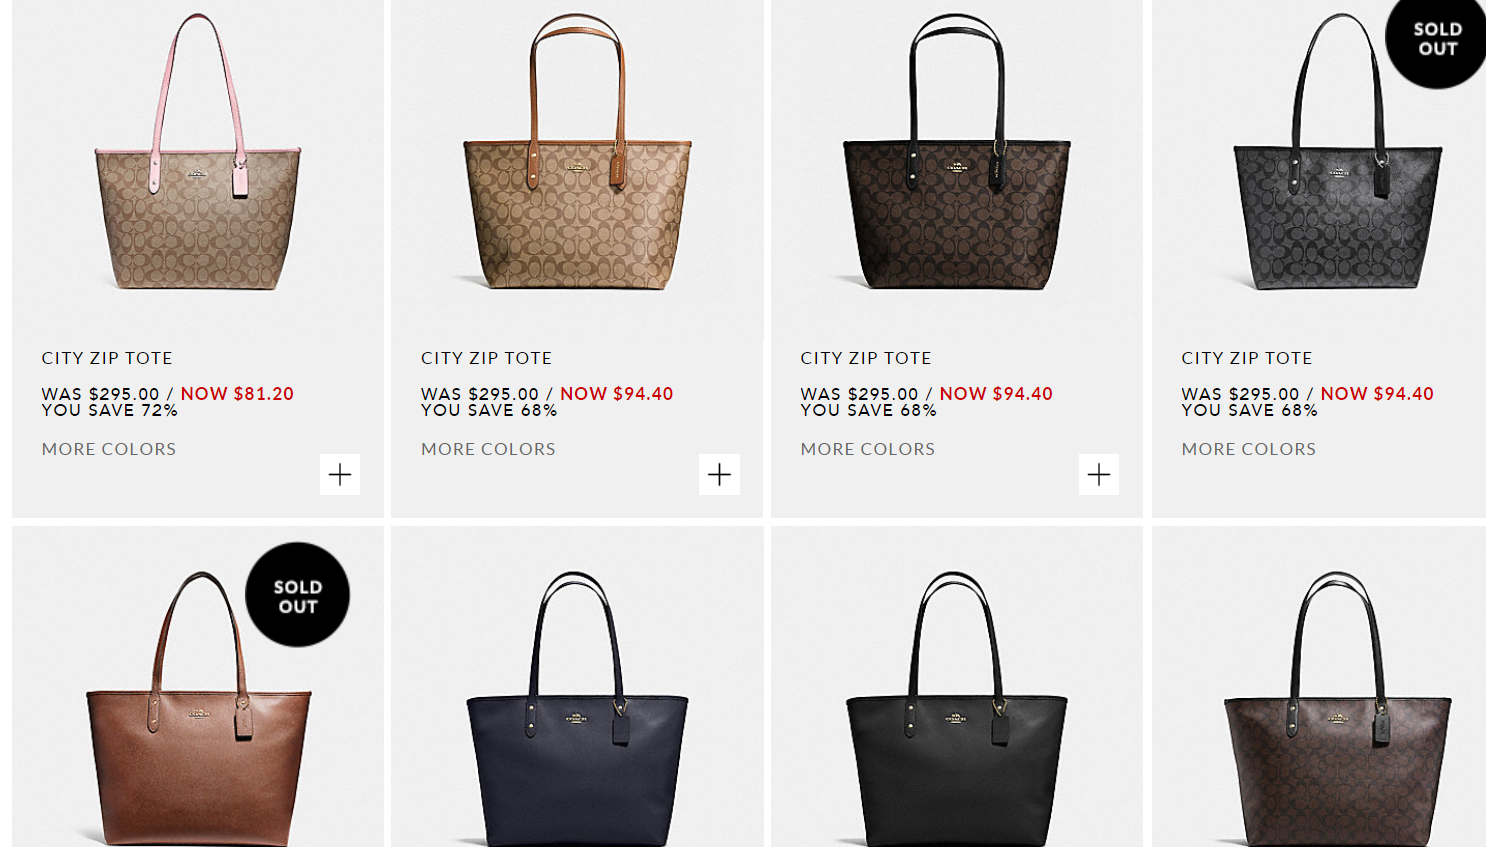
Task: Select brown signature tote image in bottom row
Action: pos(1338,709)
